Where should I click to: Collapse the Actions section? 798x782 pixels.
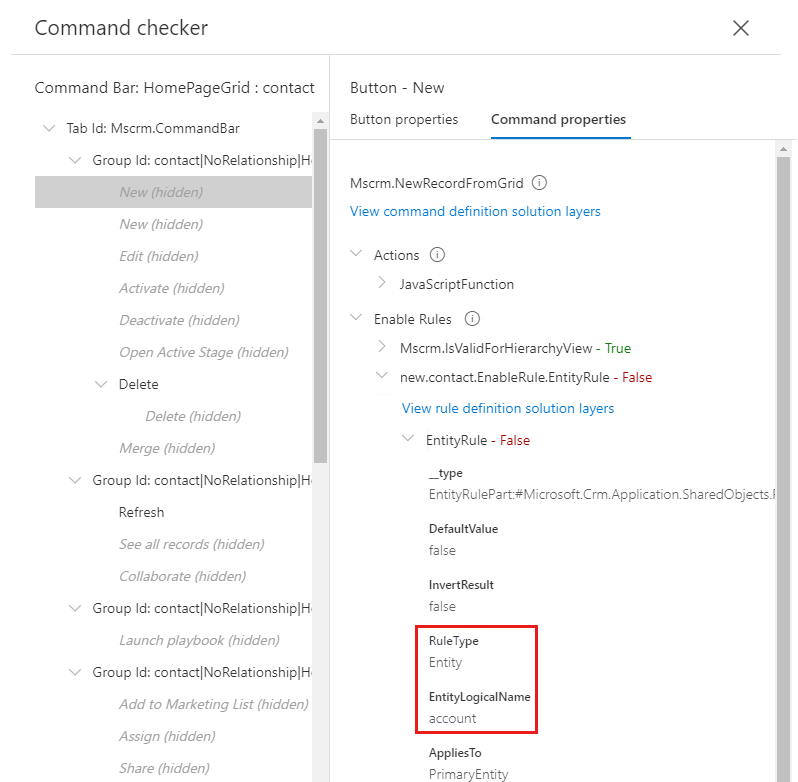click(x=356, y=255)
